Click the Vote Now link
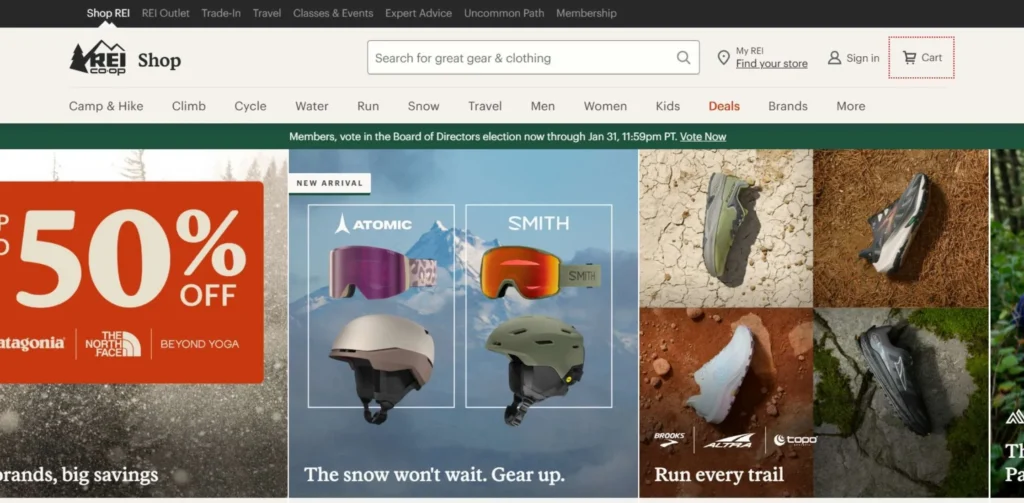 703,137
